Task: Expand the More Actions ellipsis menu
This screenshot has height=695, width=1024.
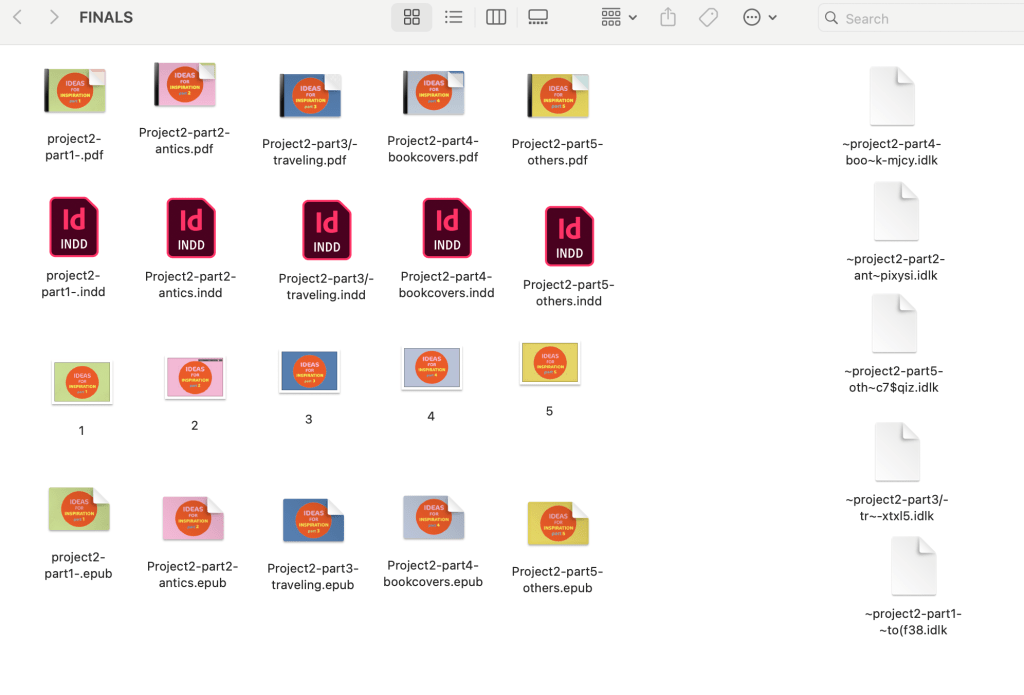Action: coord(759,18)
